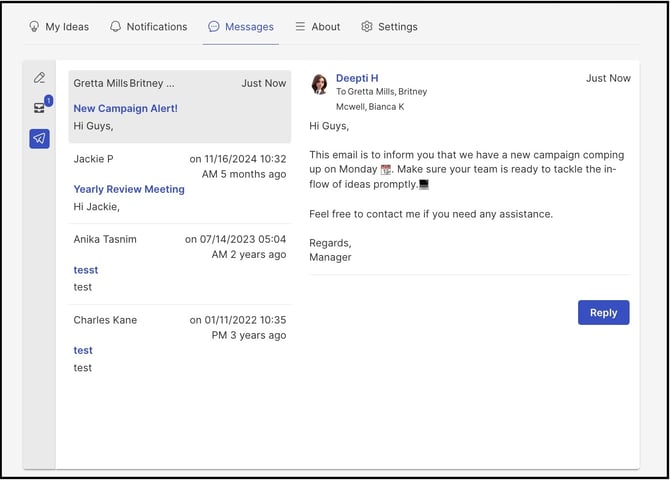The width and height of the screenshot is (670, 480).
Task: Select sender name Anika Tasnim in list
Action: tap(105, 239)
